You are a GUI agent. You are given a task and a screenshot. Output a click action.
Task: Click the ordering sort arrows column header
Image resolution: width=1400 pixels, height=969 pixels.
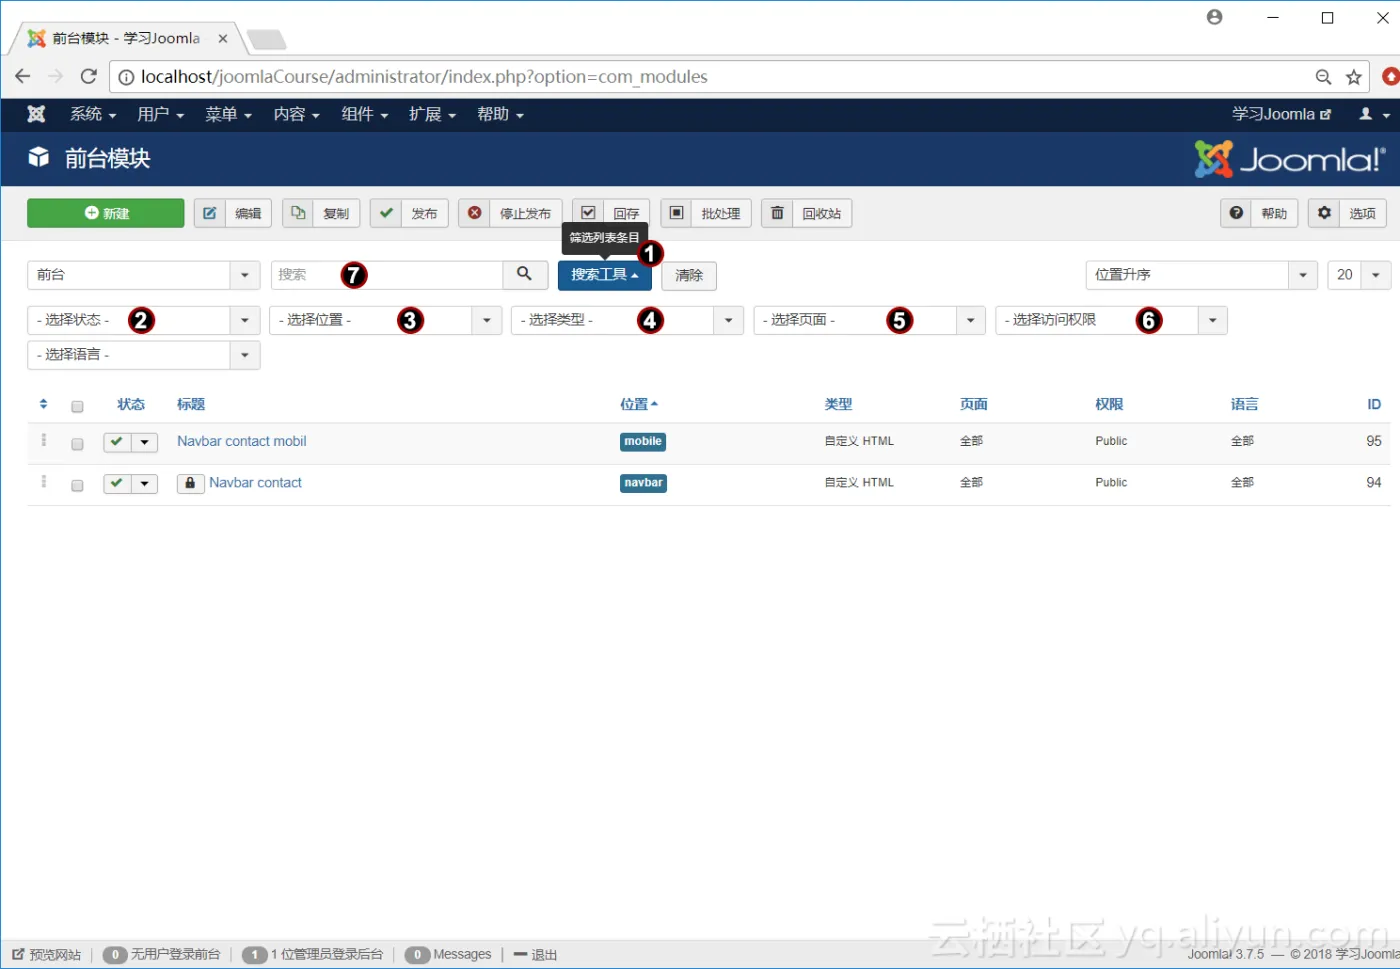pos(43,404)
